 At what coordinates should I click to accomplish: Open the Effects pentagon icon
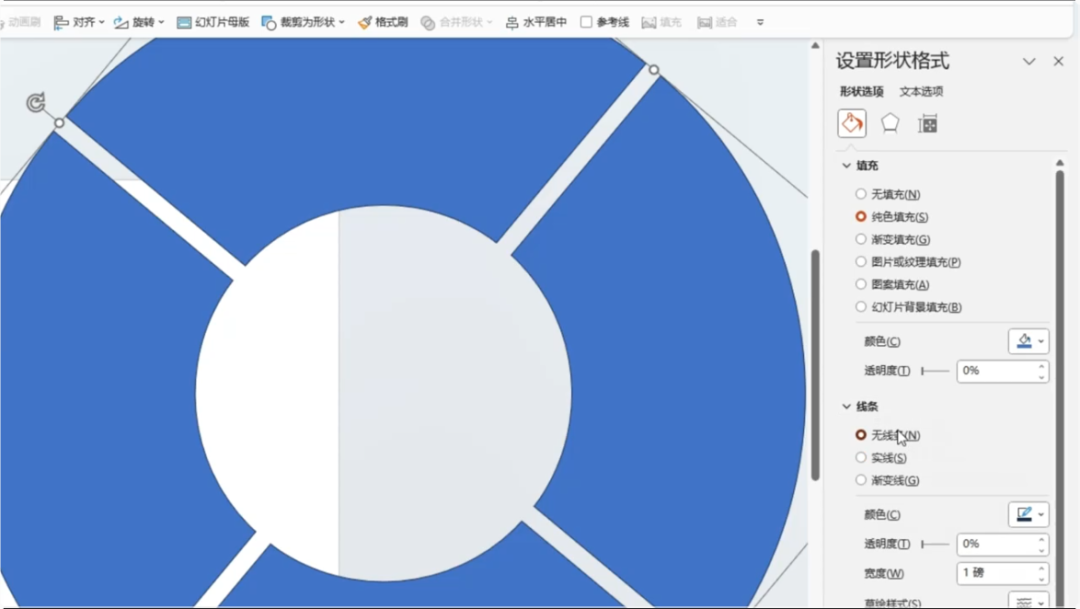pyautogui.click(x=890, y=123)
